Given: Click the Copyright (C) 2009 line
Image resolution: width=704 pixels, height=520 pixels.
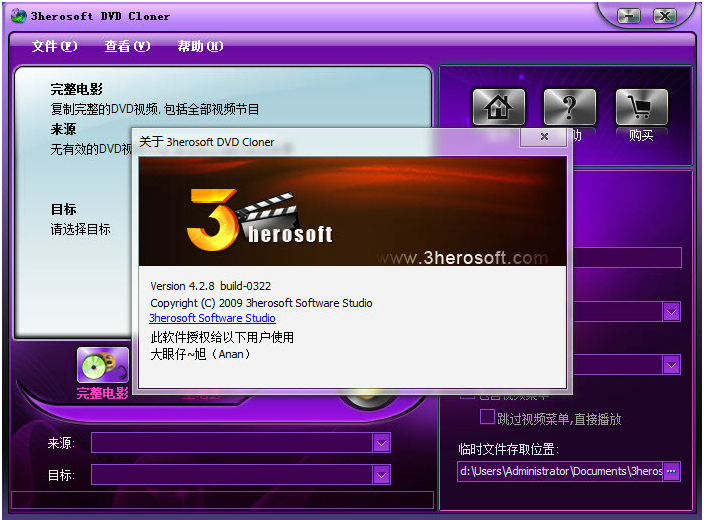Looking at the screenshot, I should (x=261, y=303).
